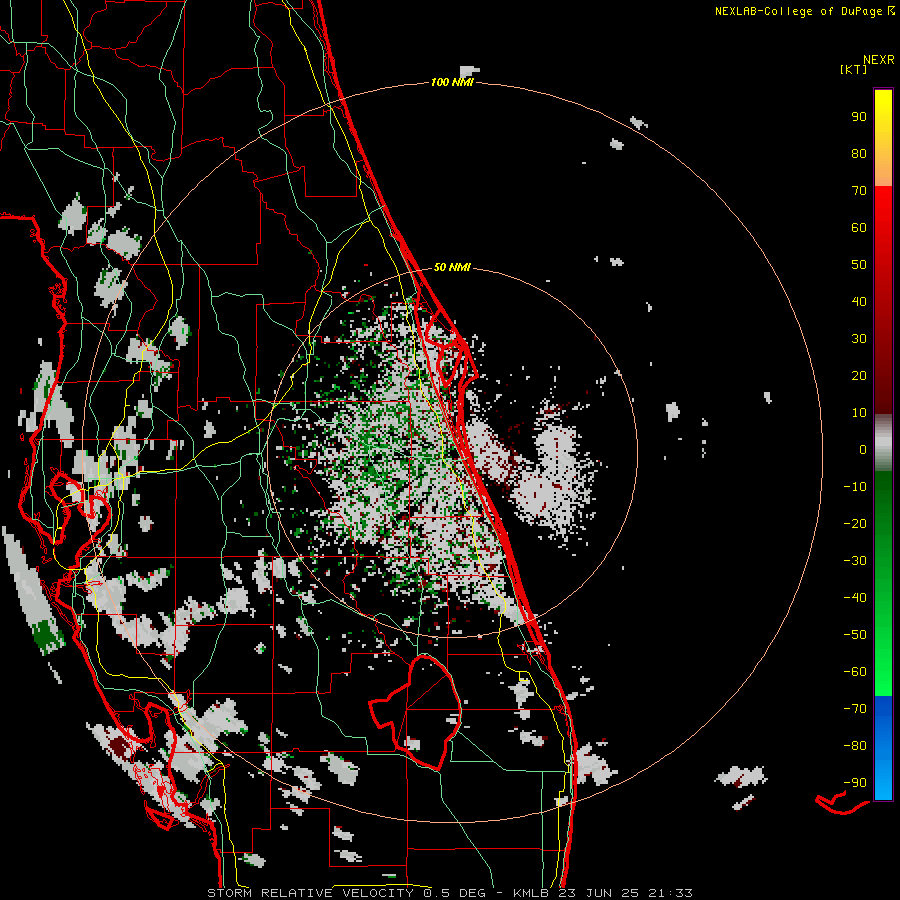Viewport: 900px width, 900px height.
Task: Click the 50 NMI range ring label
Action: 452,267
